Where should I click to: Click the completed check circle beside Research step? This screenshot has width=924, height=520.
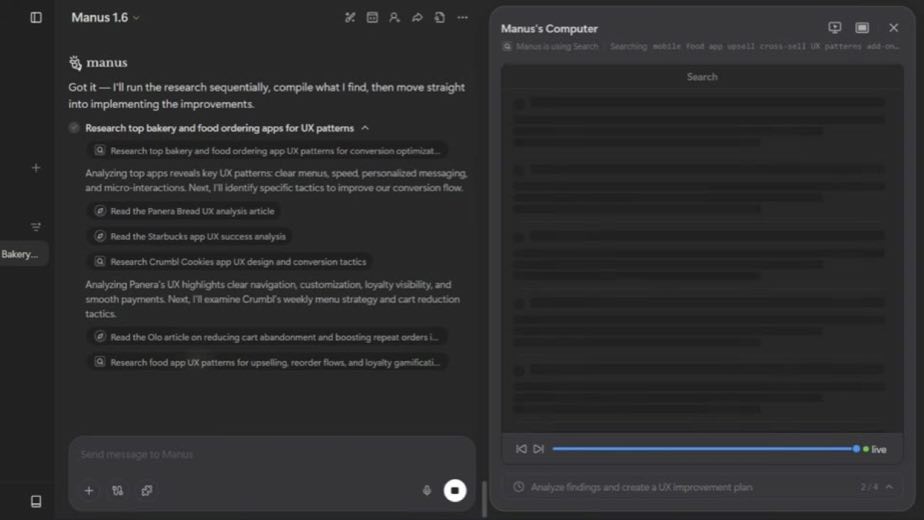tap(74, 128)
